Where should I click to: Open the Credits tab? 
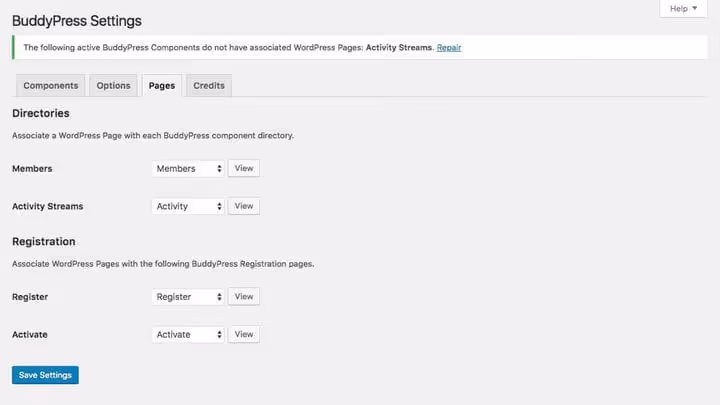(x=209, y=85)
